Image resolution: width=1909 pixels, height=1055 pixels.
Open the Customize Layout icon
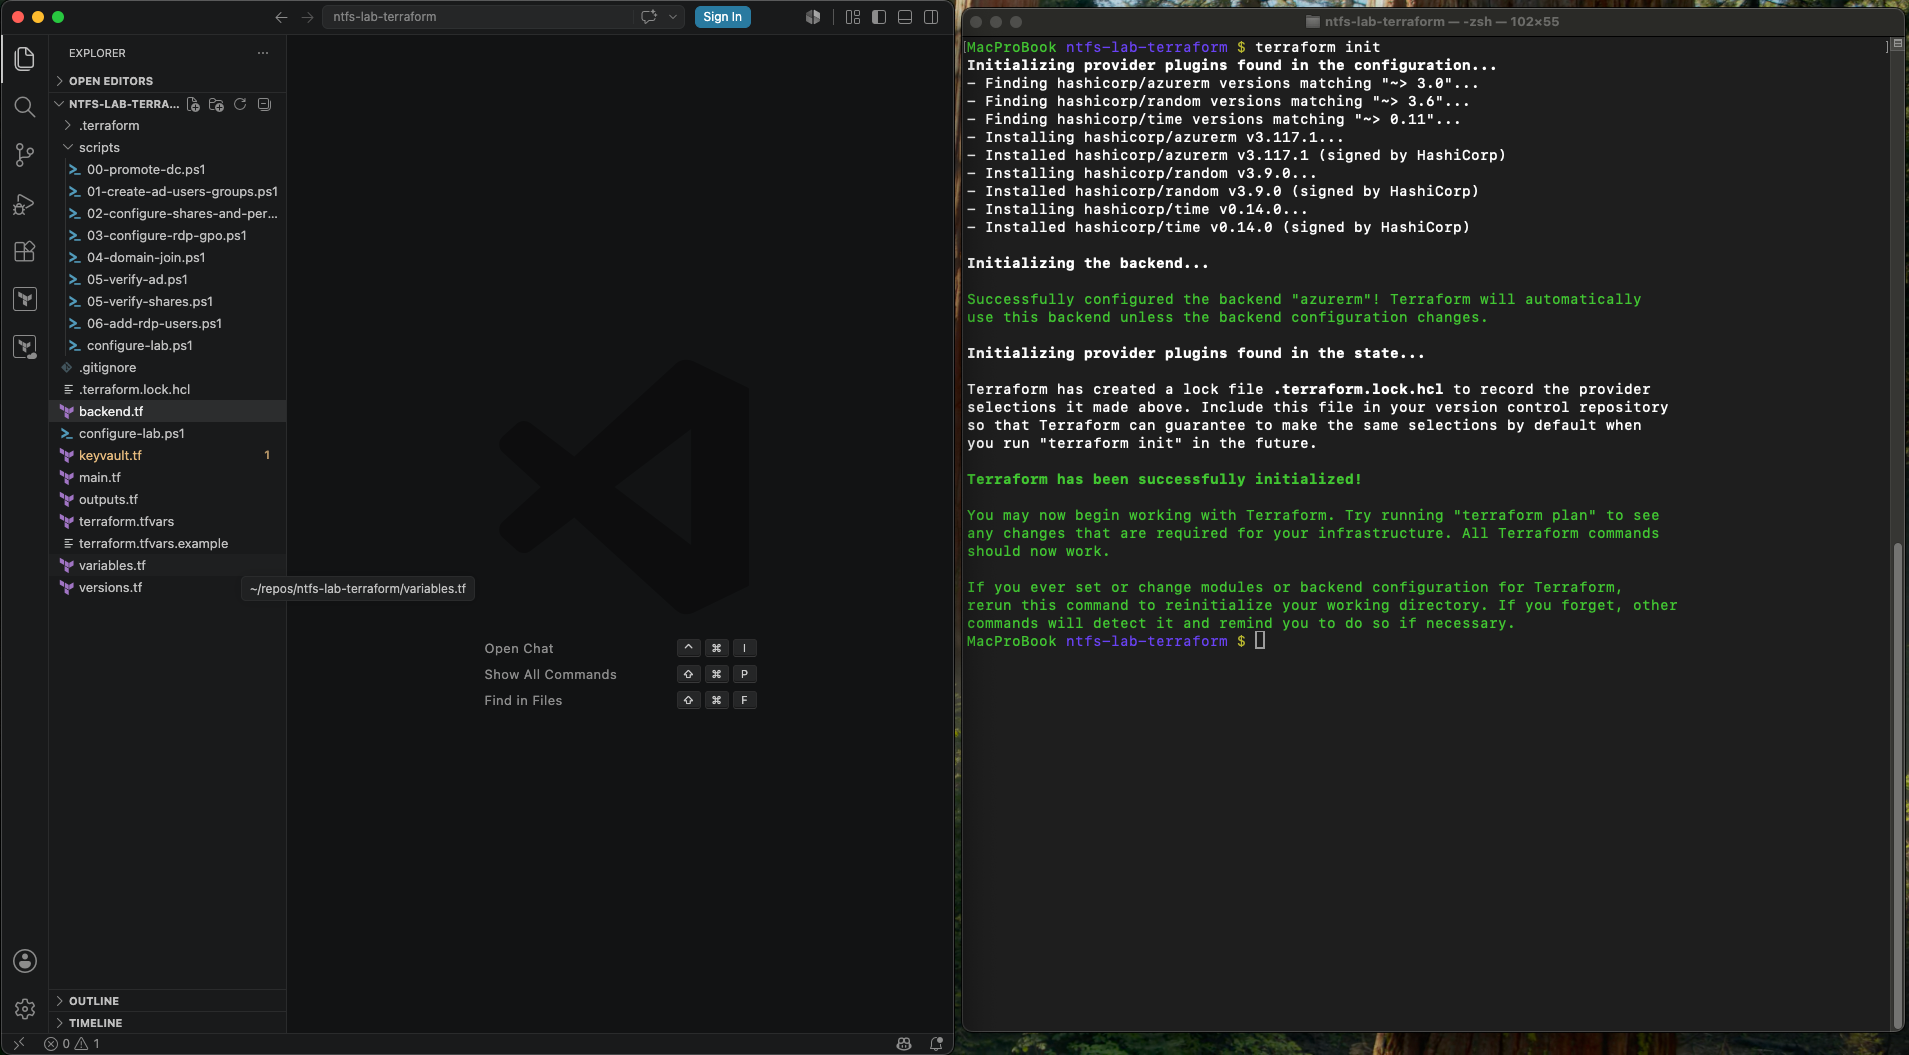click(x=853, y=17)
